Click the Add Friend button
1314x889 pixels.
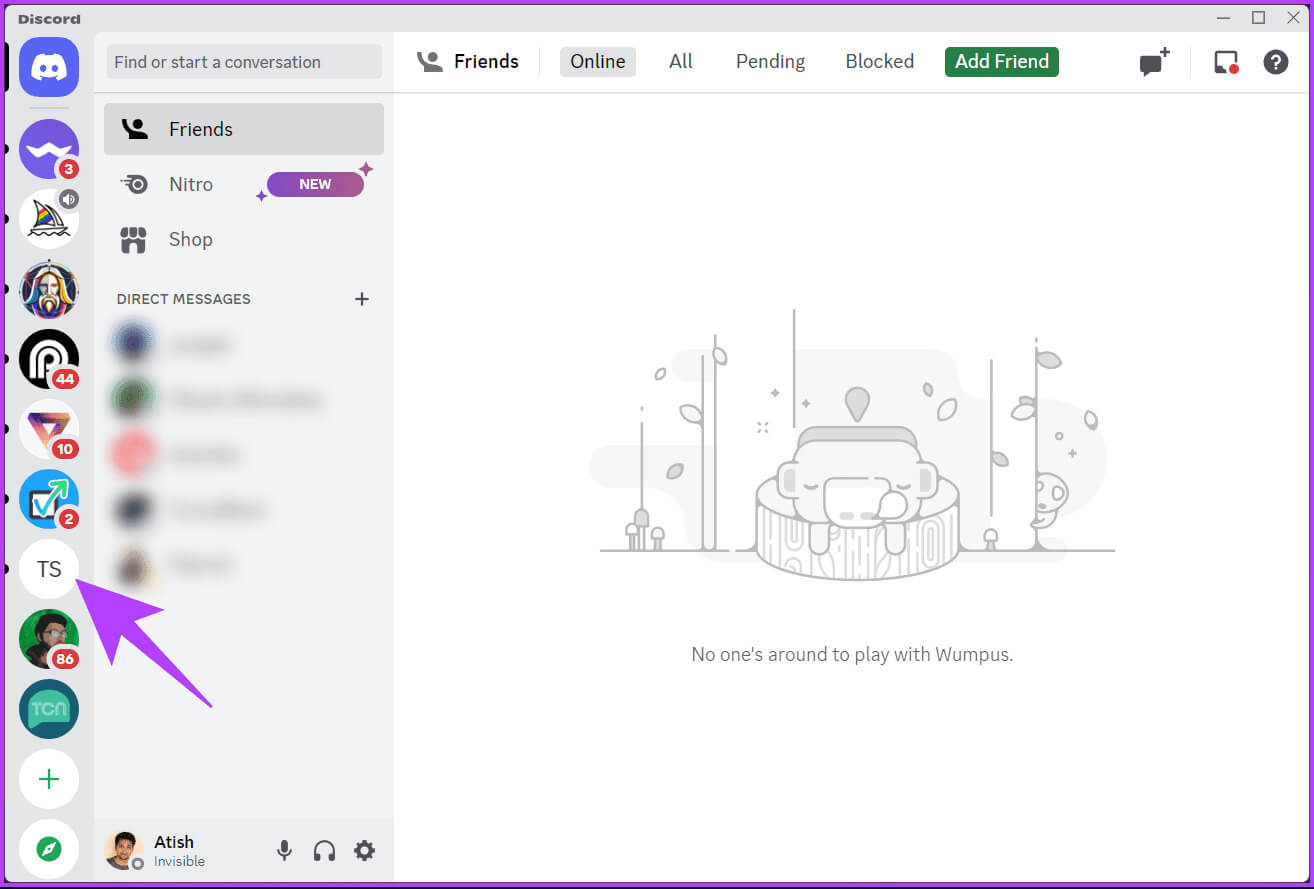[x=1002, y=61]
